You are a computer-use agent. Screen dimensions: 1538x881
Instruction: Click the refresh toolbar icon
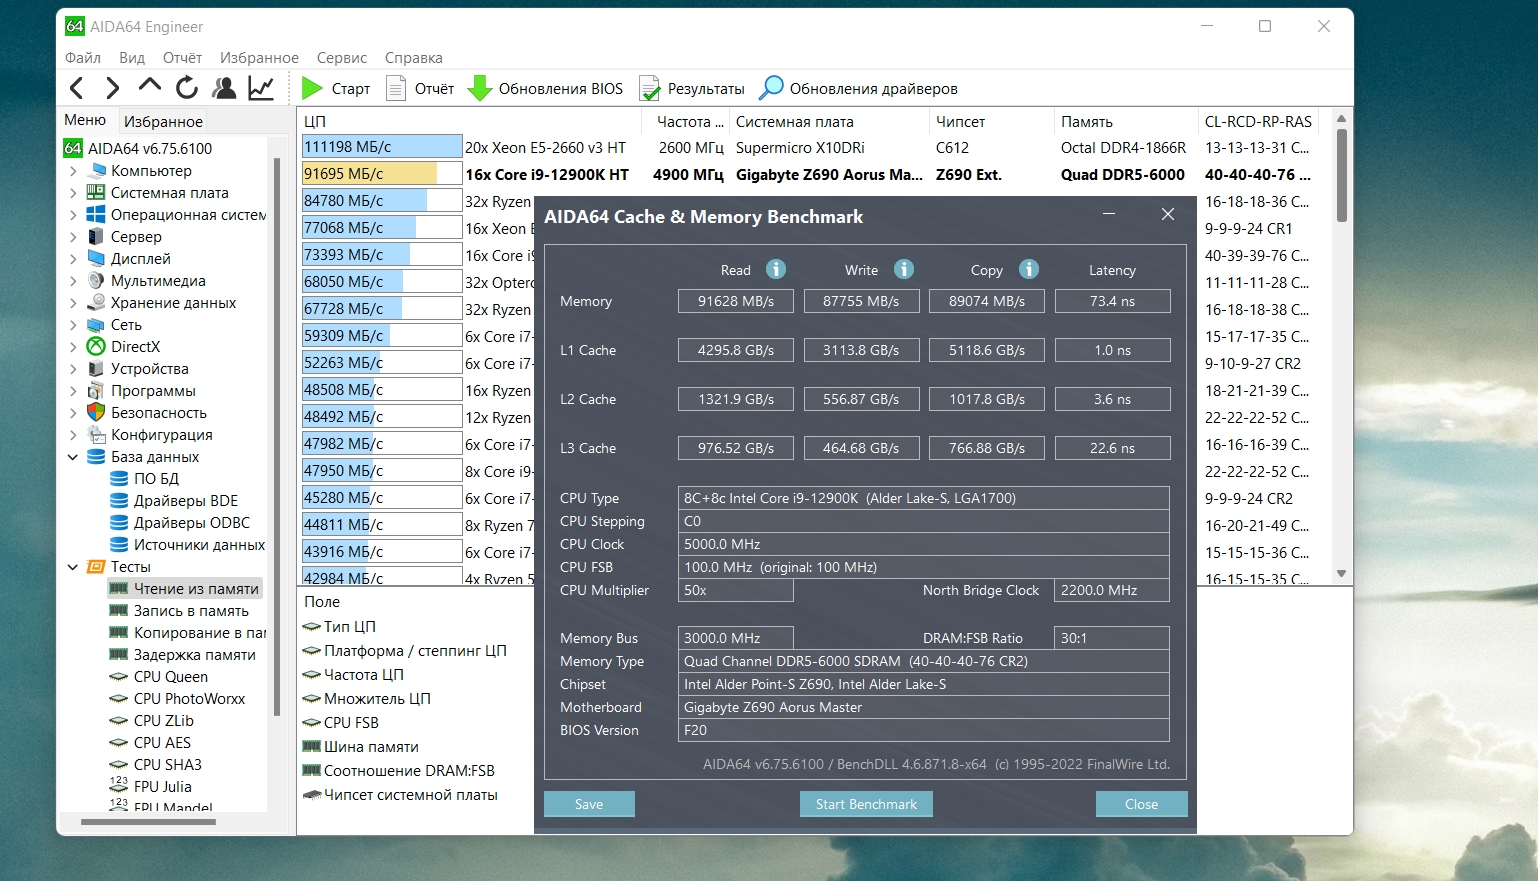point(187,88)
